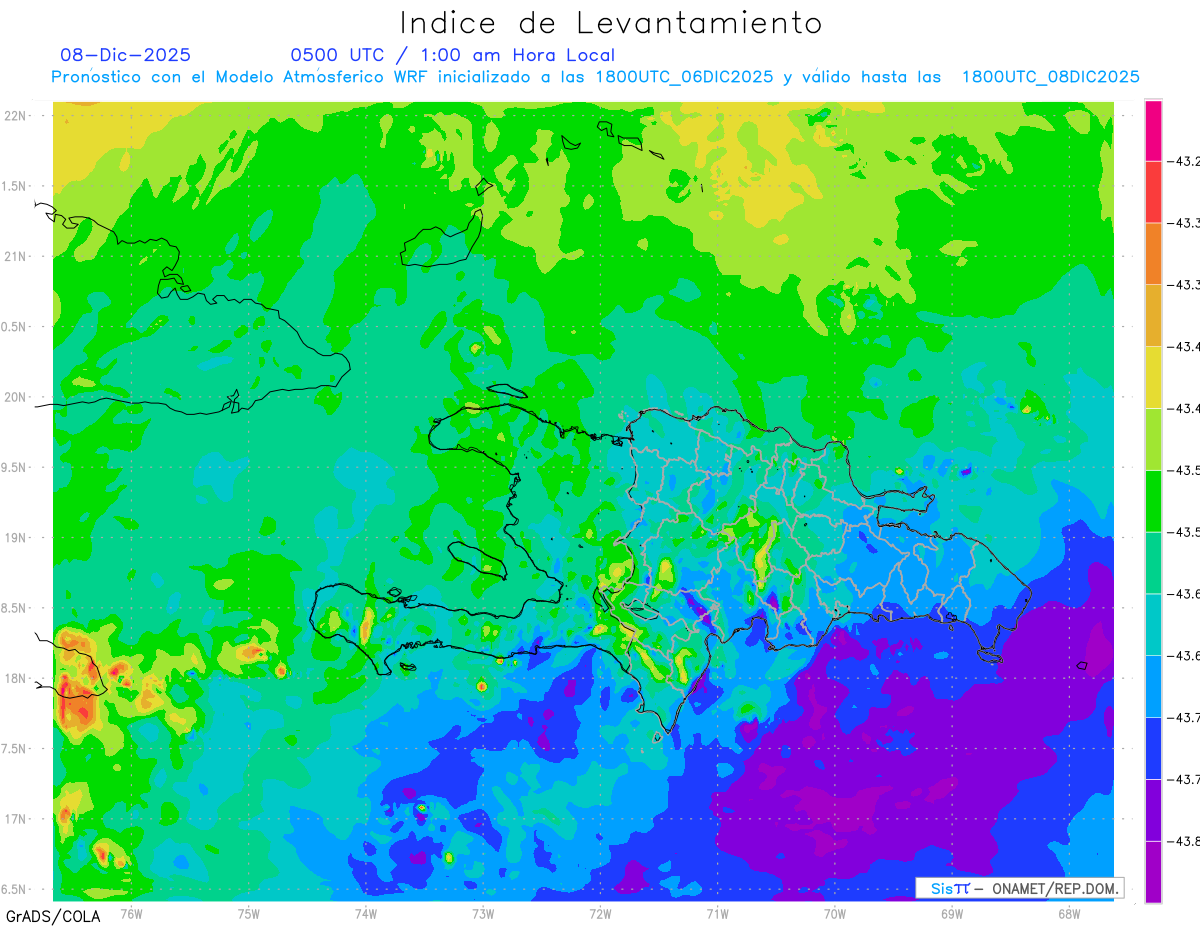Click the '7.5N' latitude label
The width and height of the screenshot is (1200, 927).
click(x=14, y=749)
